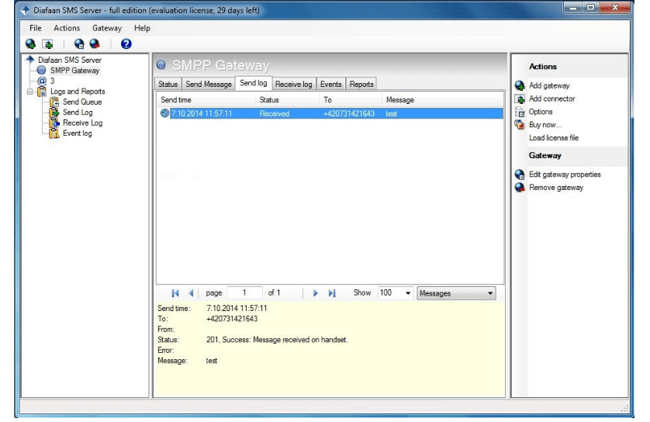Image resolution: width=650 pixels, height=422 pixels.
Task: Click the Send Queue icon
Action: (54, 102)
